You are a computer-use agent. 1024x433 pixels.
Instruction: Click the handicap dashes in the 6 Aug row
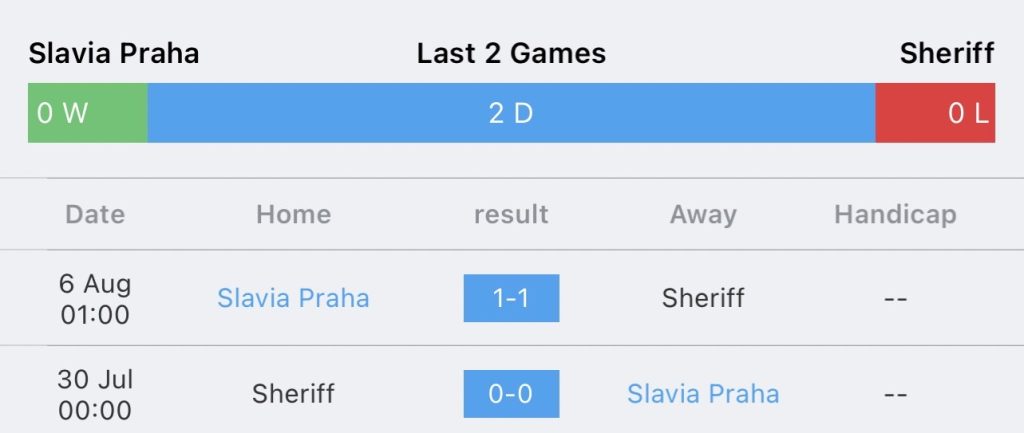click(895, 299)
